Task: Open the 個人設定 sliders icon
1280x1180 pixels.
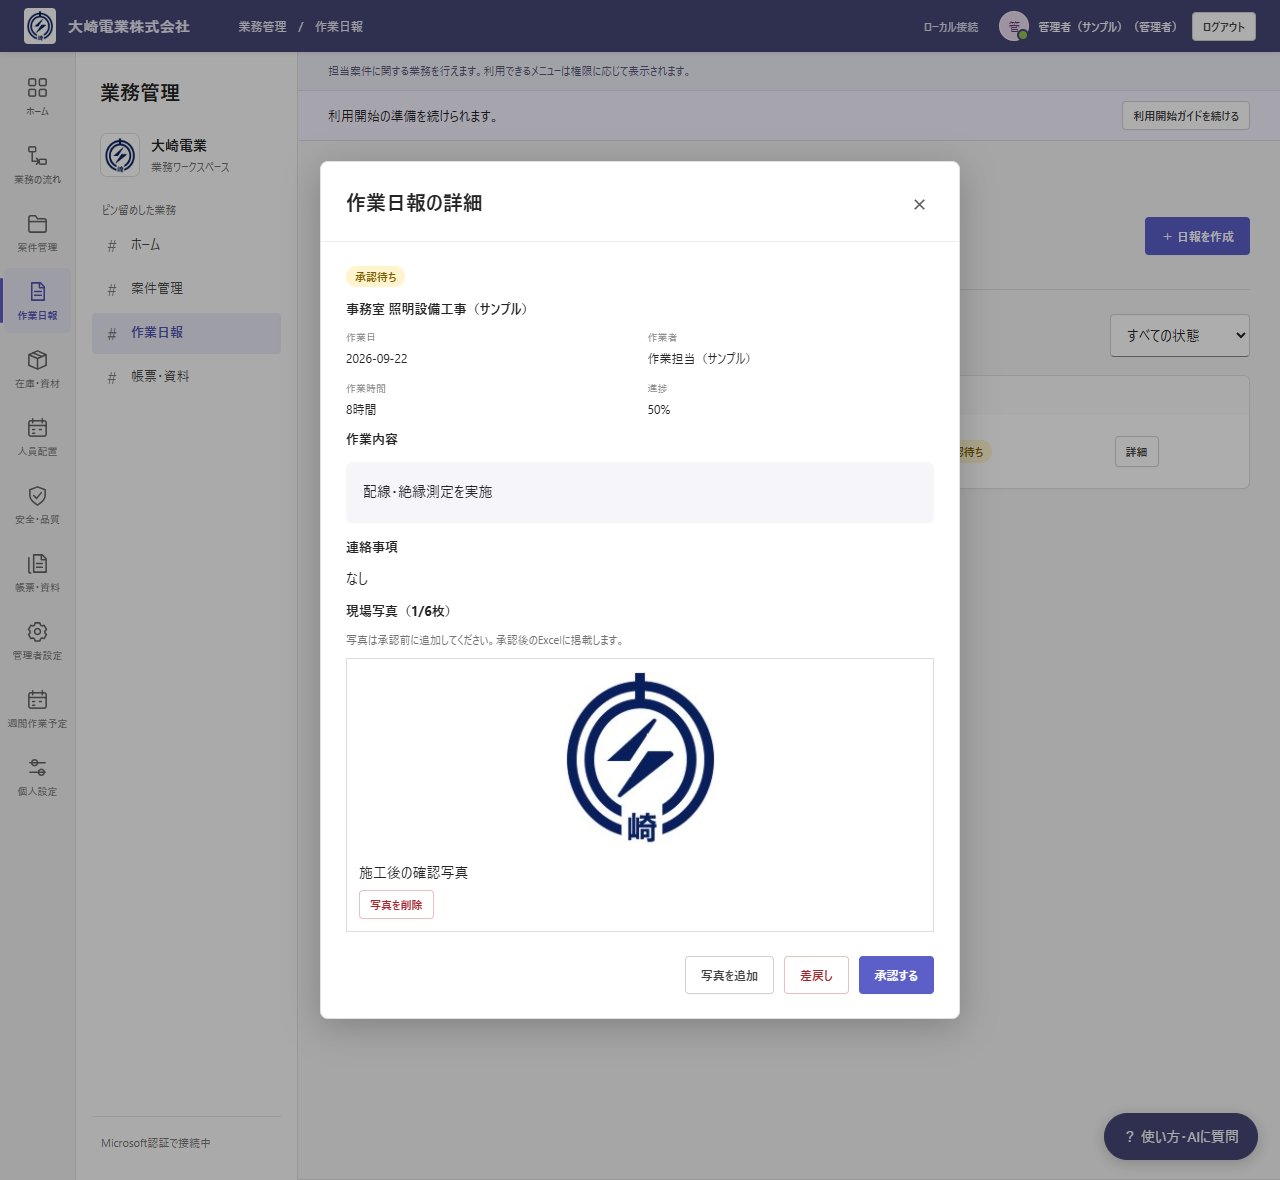Action: pos(37,768)
